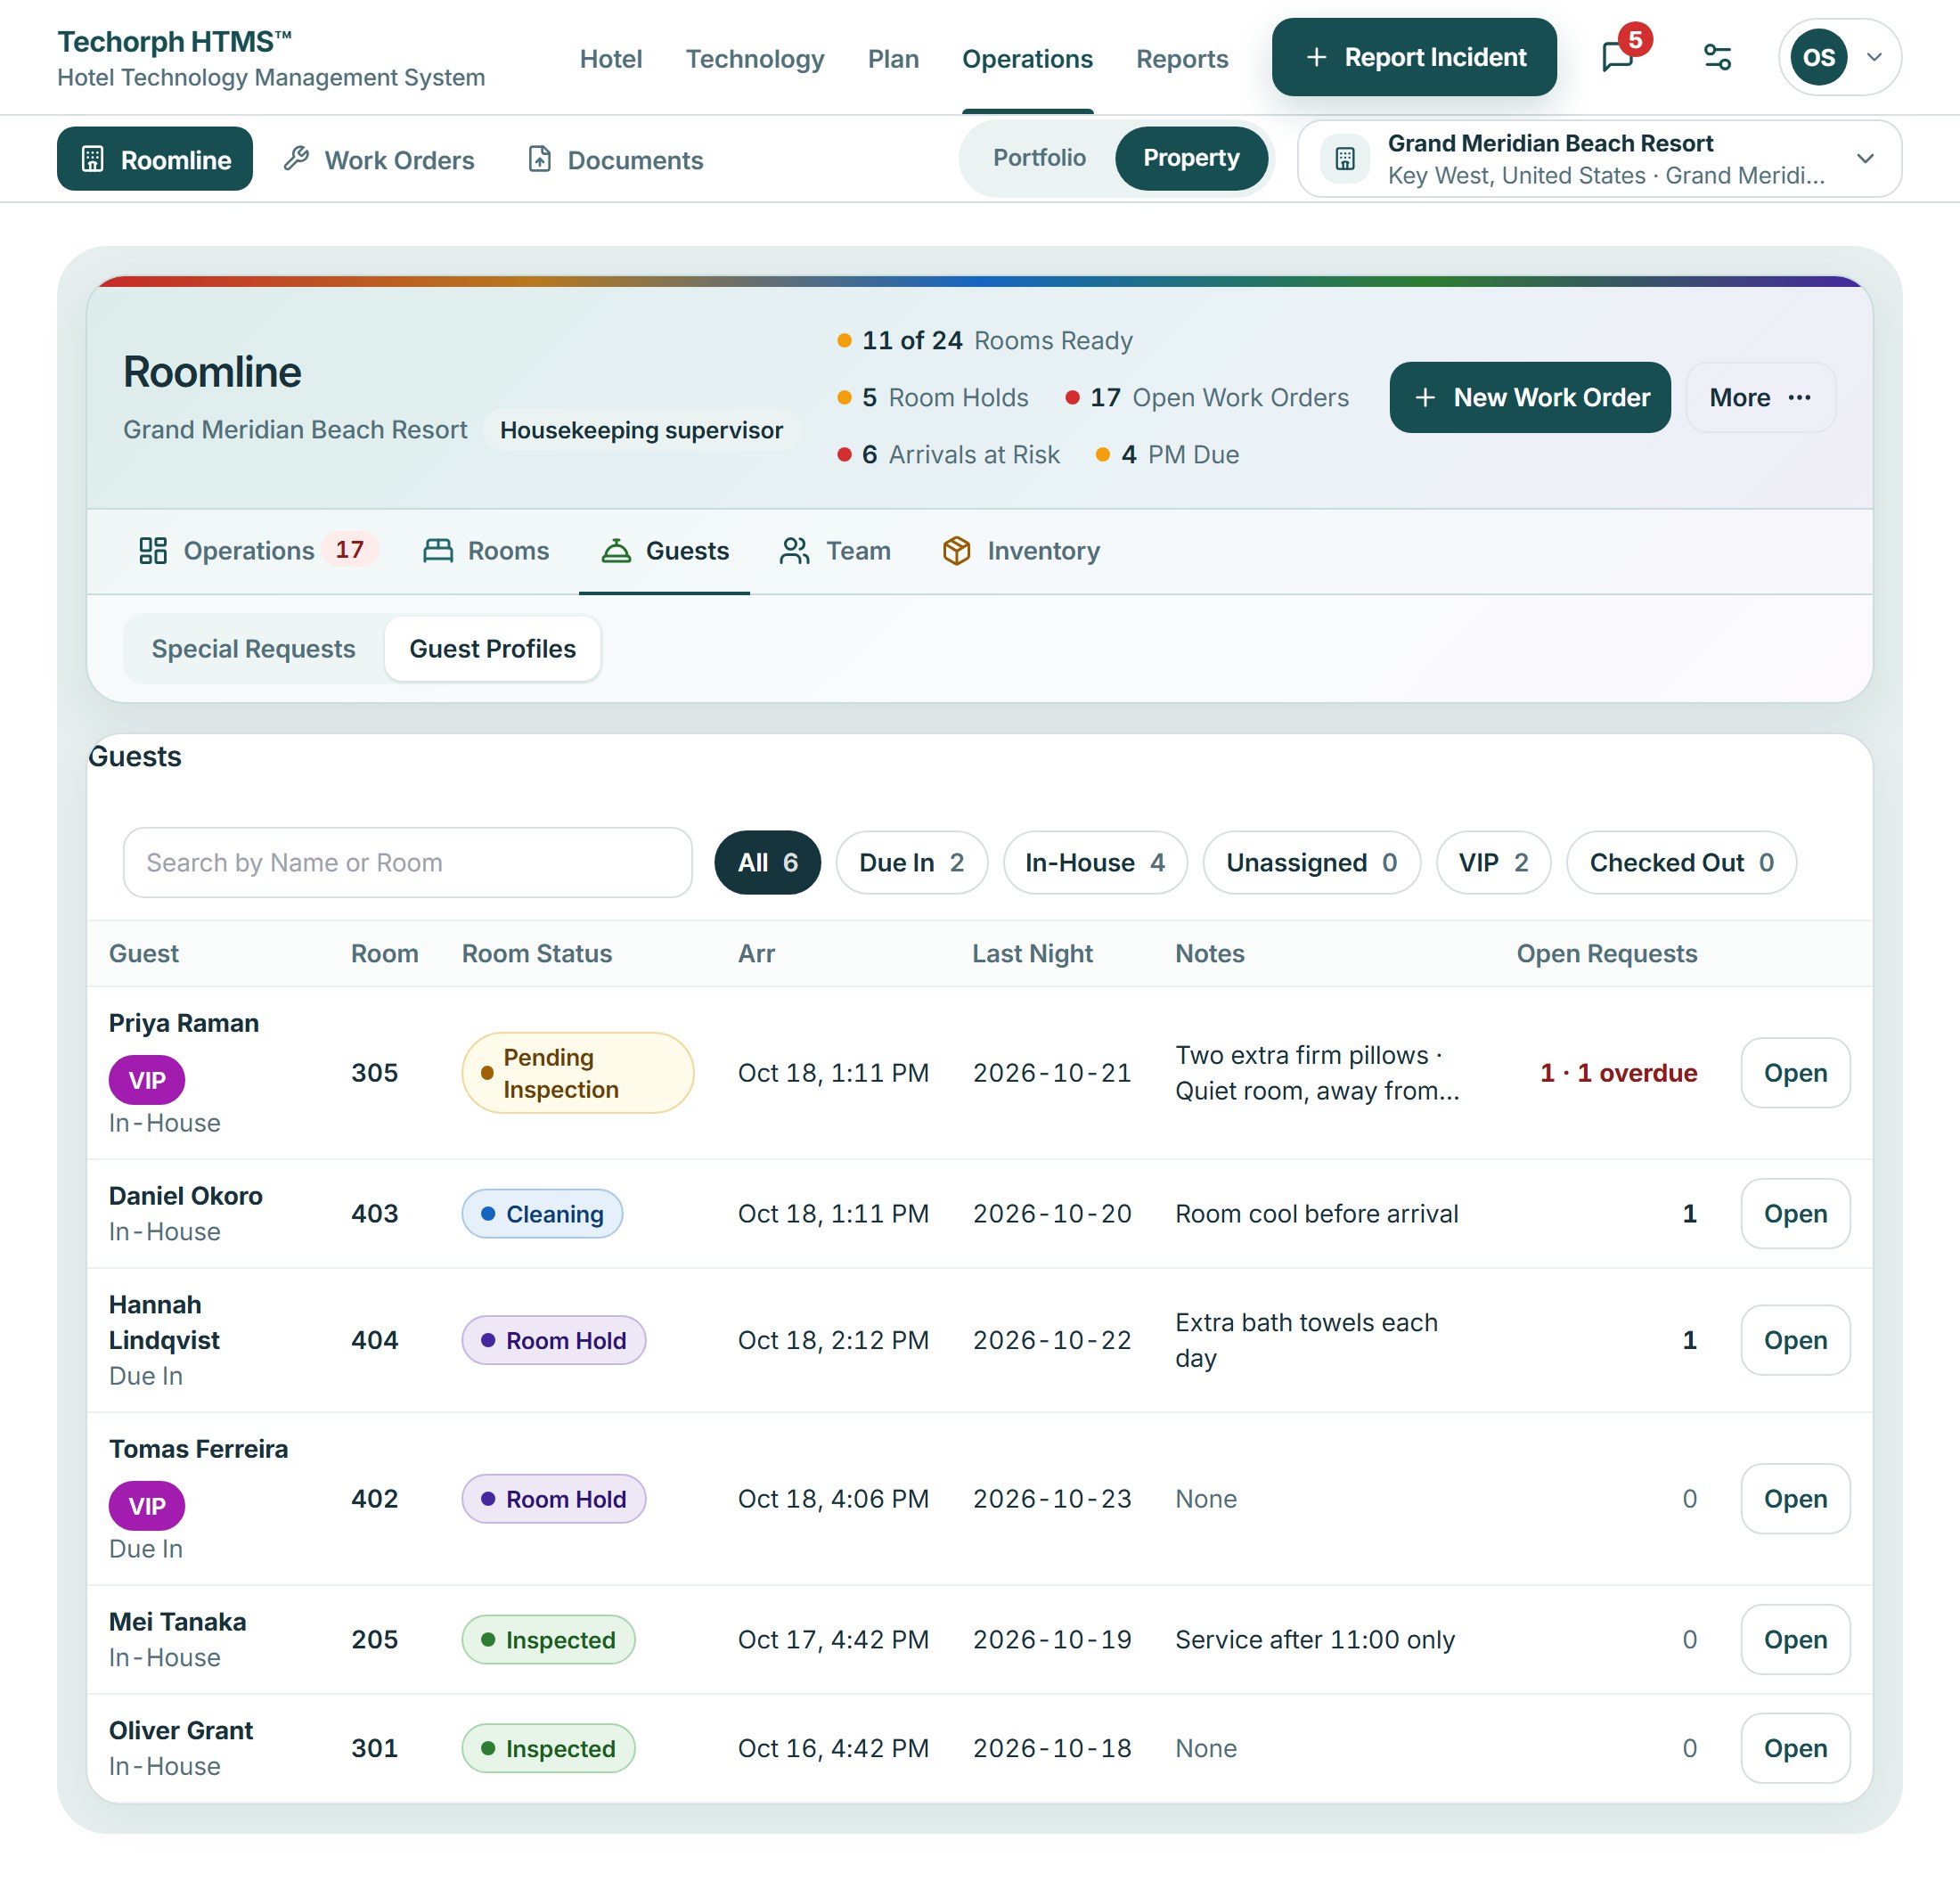Open the More actions menu
Screen dimensions: 1960x1889
click(1760, 397)
